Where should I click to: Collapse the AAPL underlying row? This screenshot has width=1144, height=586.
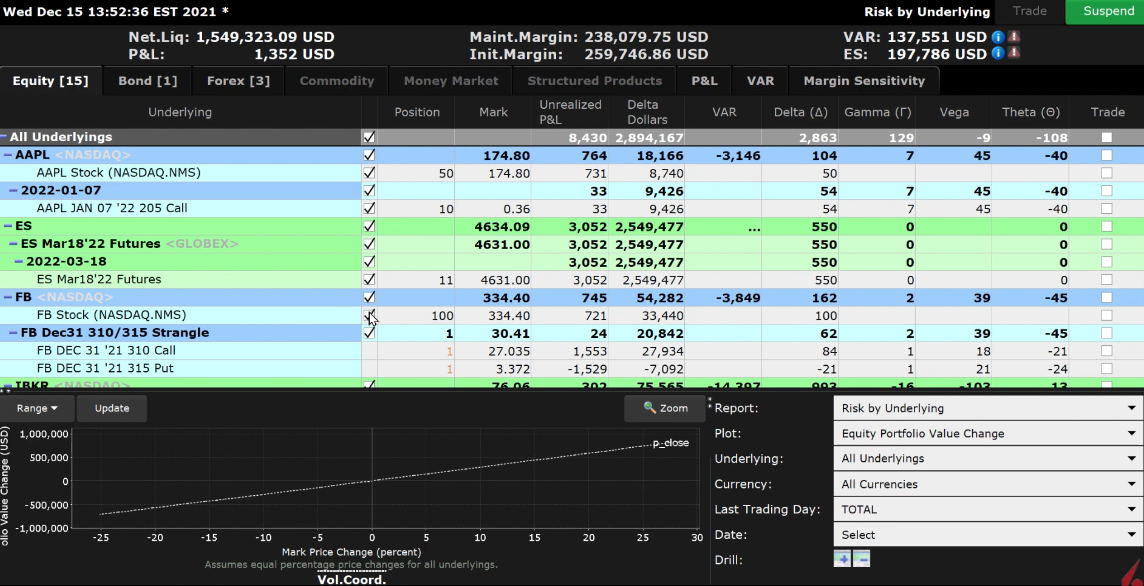pos(7,155)
